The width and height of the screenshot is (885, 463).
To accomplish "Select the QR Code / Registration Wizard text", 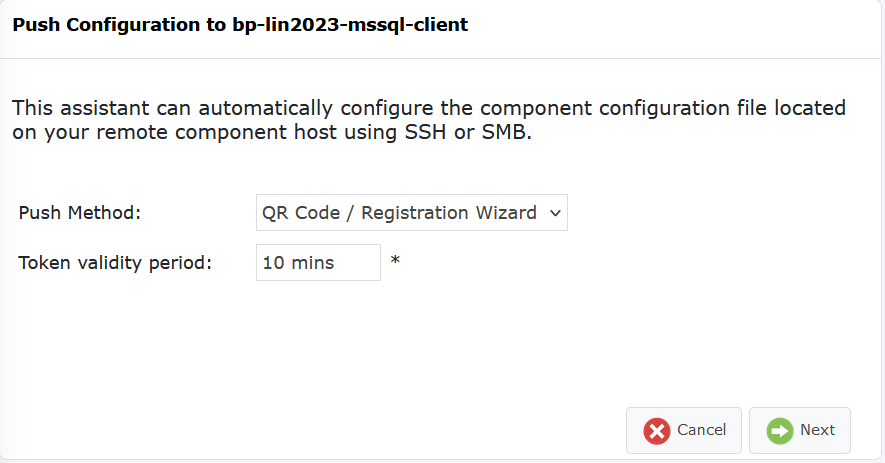I will (399, 213).
